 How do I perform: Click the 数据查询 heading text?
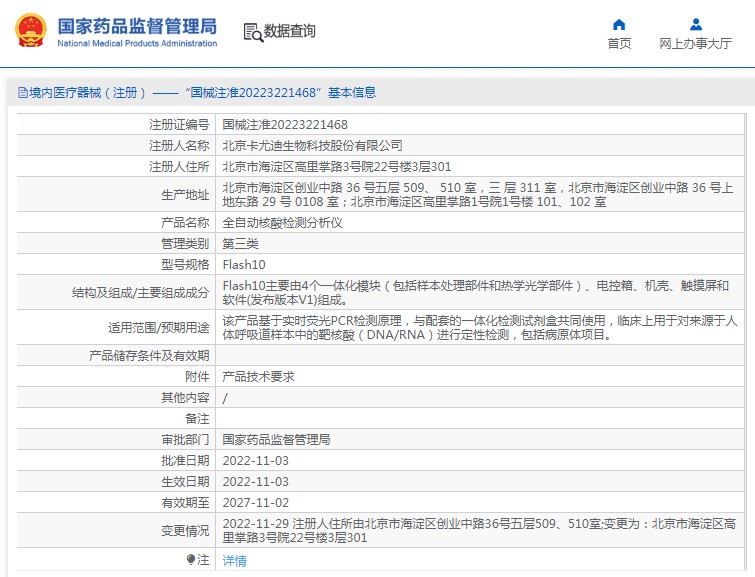289,31
